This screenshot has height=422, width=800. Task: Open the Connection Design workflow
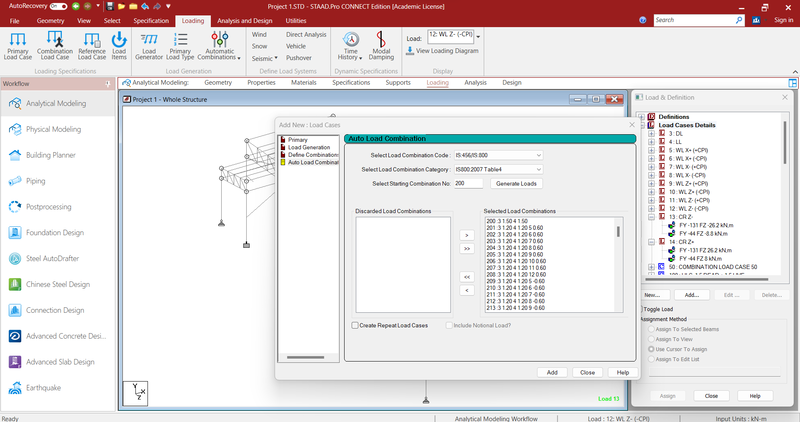(x=55, y=310)
